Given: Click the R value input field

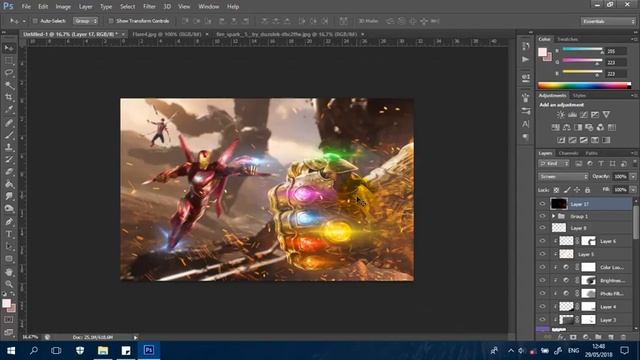Looking at the screenshot, I should coord(616,51).
